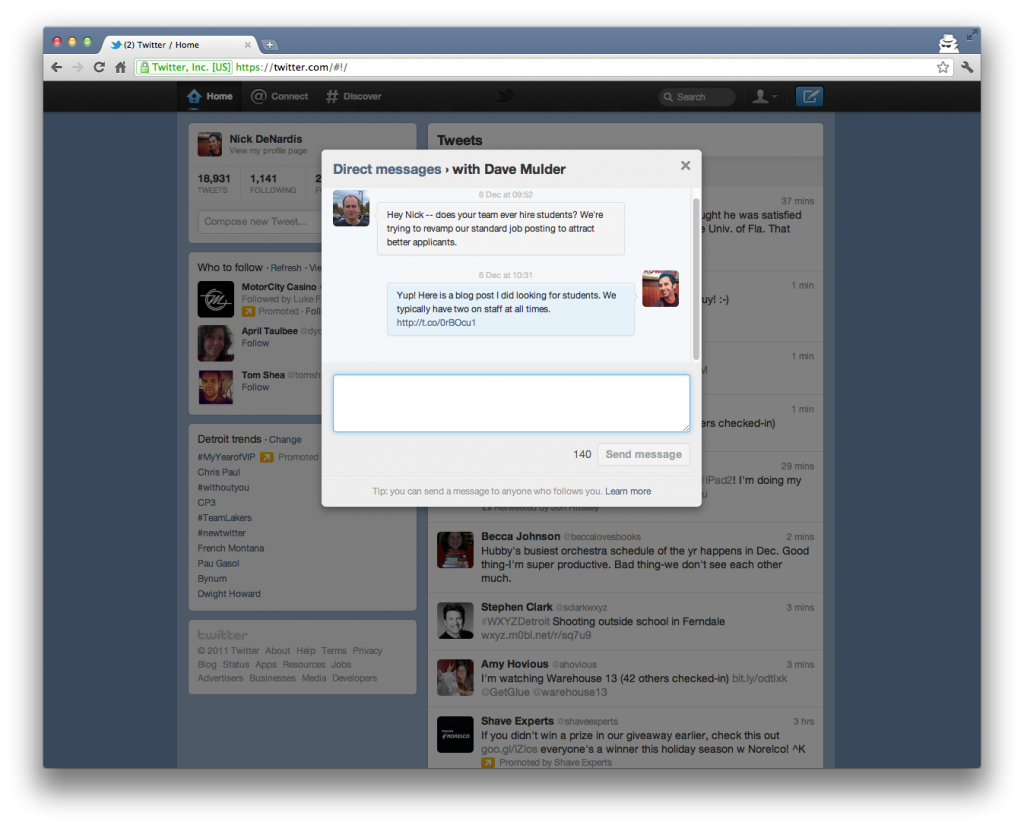
Task: Open the Discover nav tab
Action: [353, 97]
